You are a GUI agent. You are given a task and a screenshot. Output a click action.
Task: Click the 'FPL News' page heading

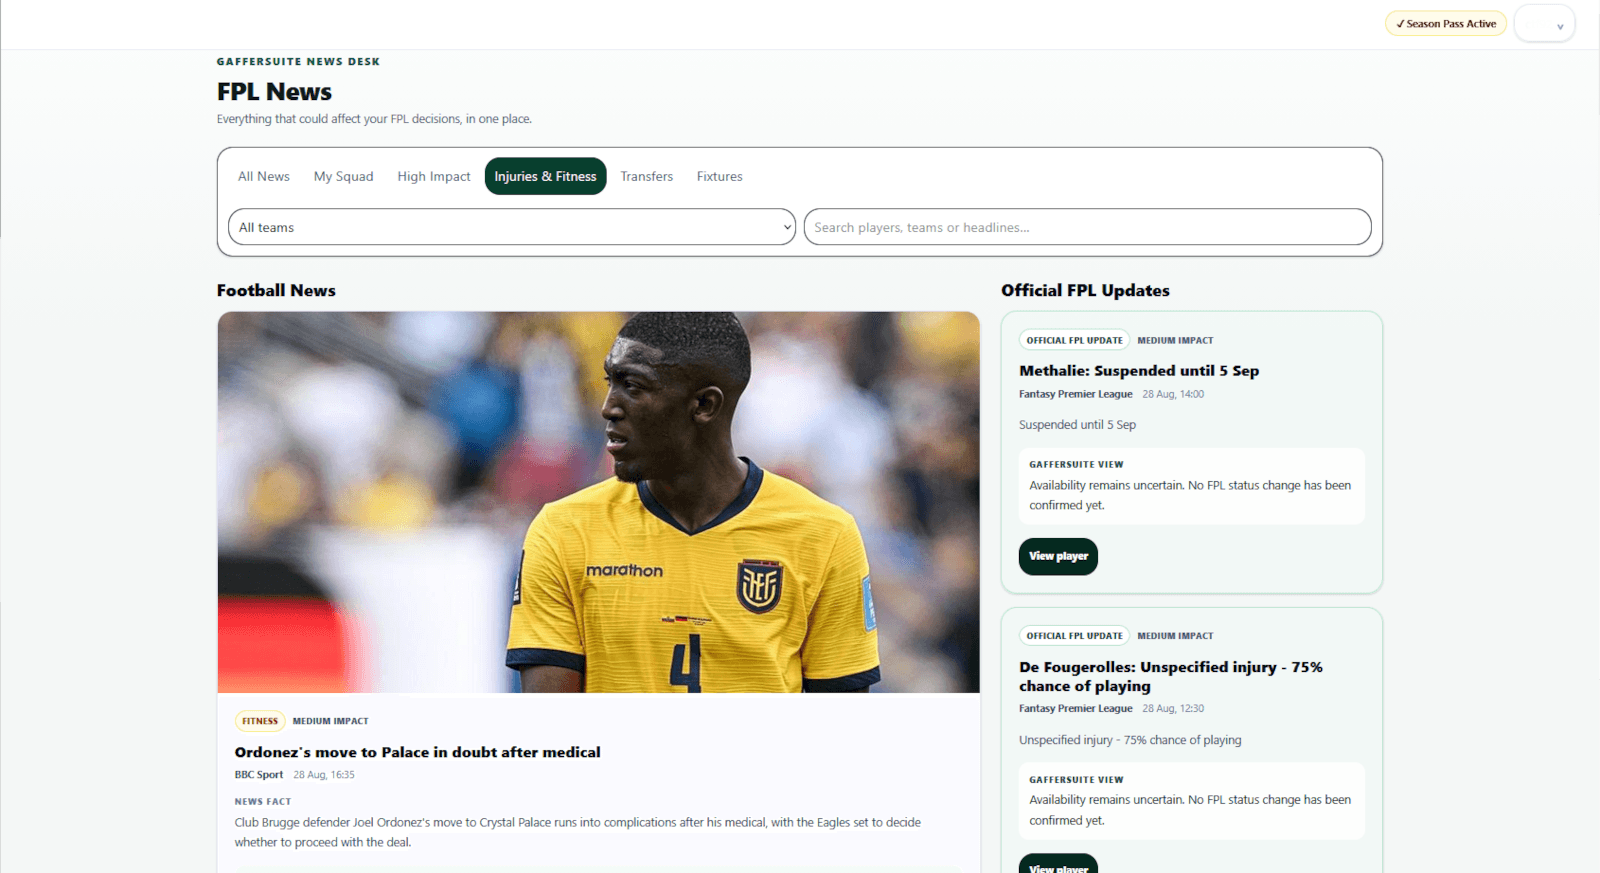[274, 92]
